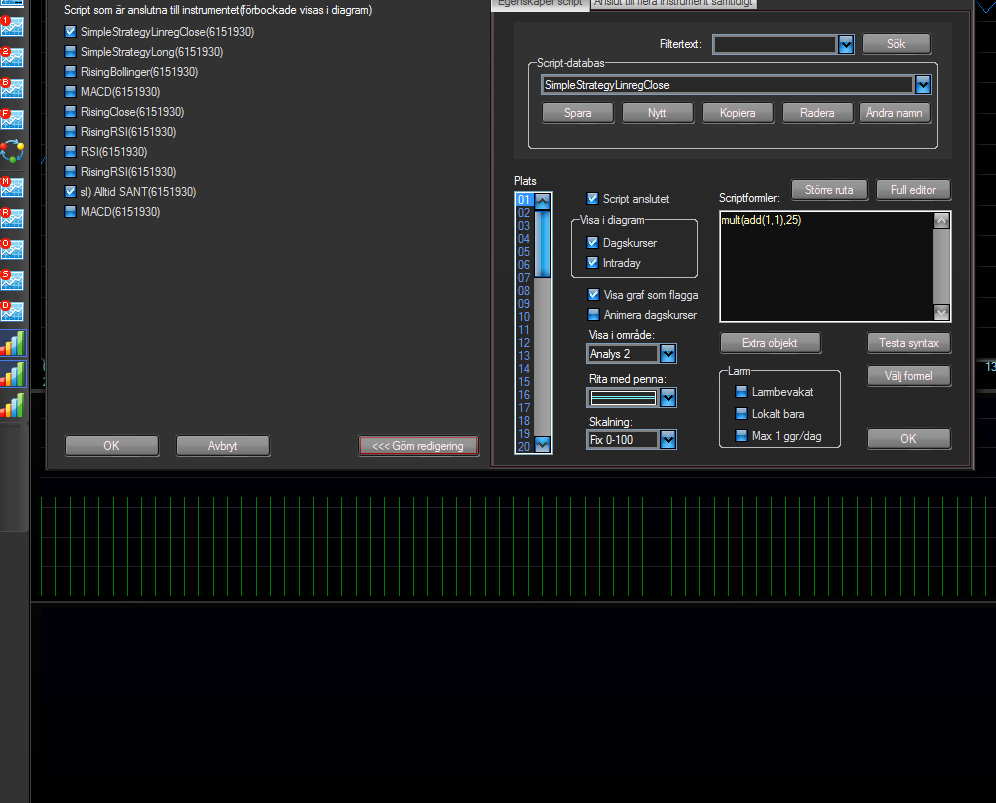Click chart icon with red '1' badge
Image resolution: width=996 pixels, height=803 pixels.
click(x=12, y=26)
